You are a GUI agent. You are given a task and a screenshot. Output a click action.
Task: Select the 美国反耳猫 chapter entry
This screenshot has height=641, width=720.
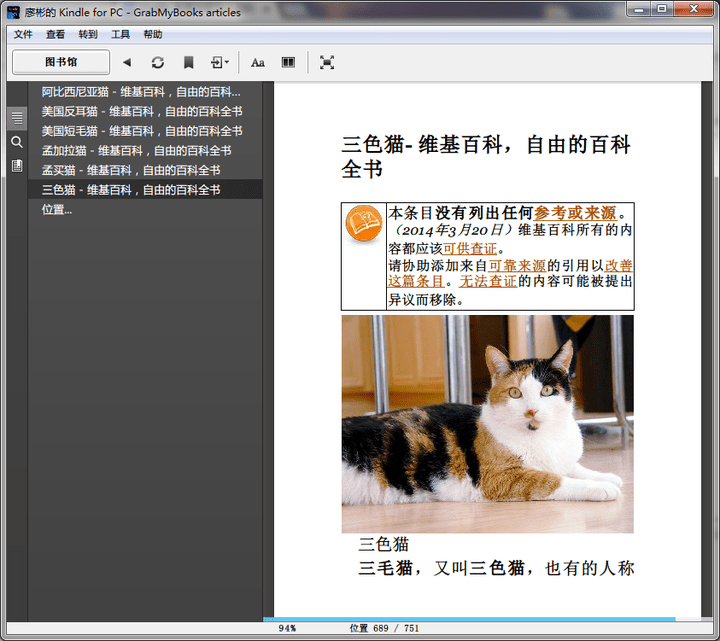[145, 112]
